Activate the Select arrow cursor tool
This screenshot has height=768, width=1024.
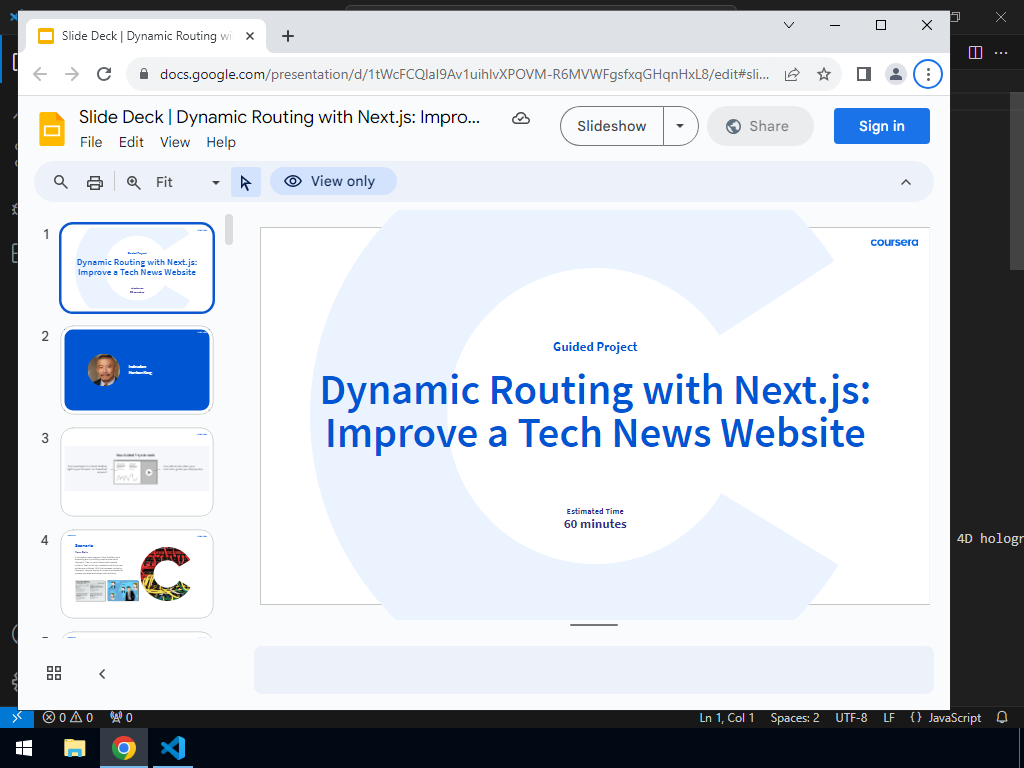(246, 182)
